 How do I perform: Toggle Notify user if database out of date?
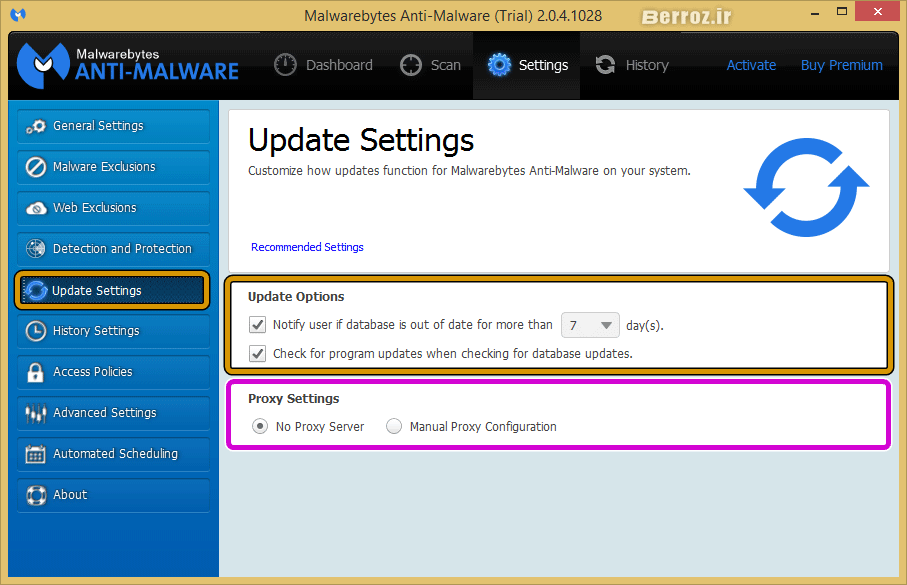(257, 325)
